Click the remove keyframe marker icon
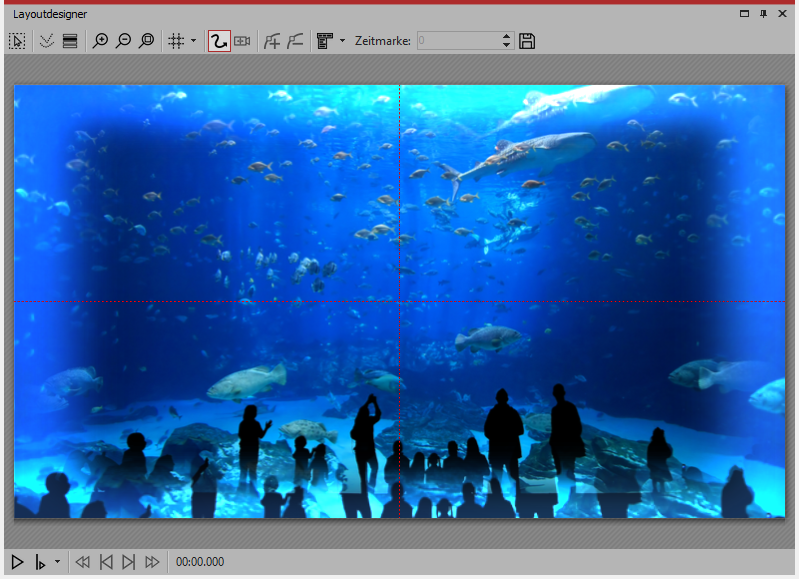This screenshot has width=799, height=579. [x=295, y=41]
